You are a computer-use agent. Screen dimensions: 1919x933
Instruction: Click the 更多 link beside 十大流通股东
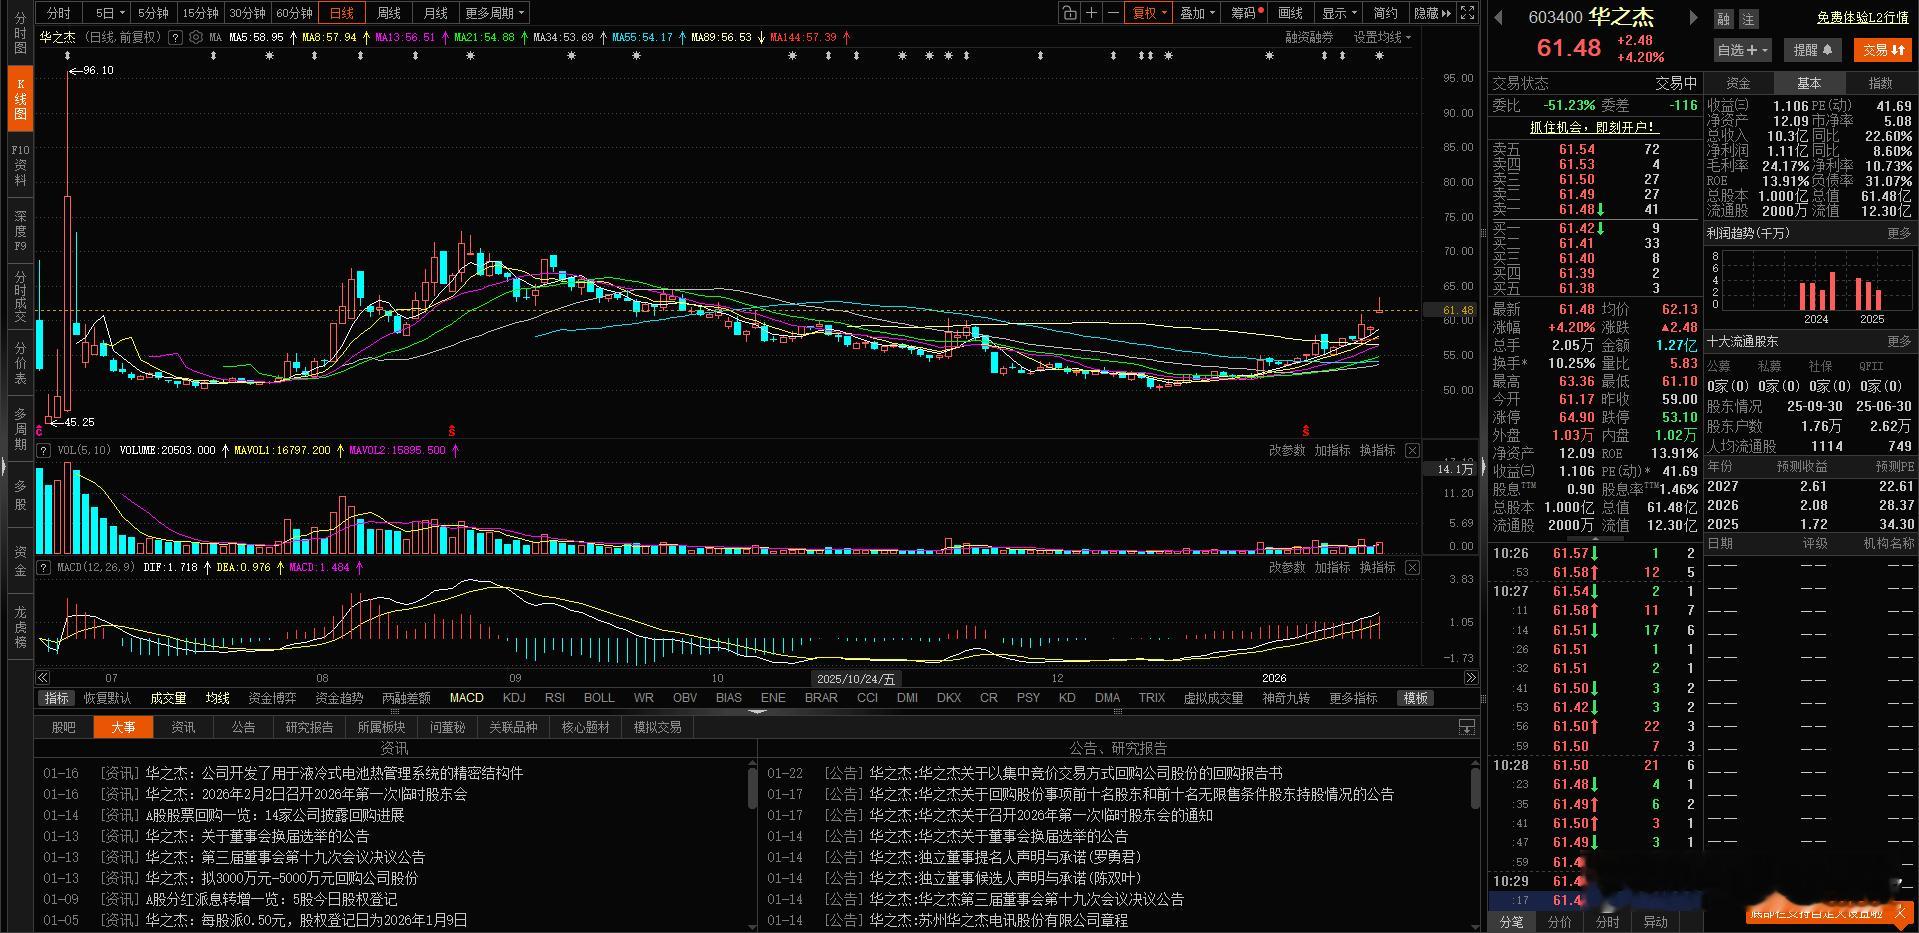(1899, 342)
